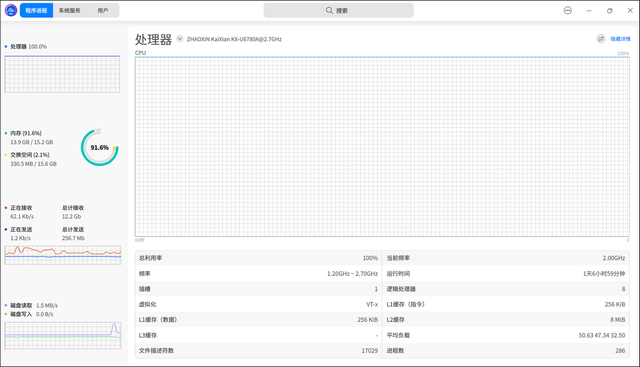640x367 pixels.
Task: Switch to the 程序进程 tab
Action: tap(36, 10)
